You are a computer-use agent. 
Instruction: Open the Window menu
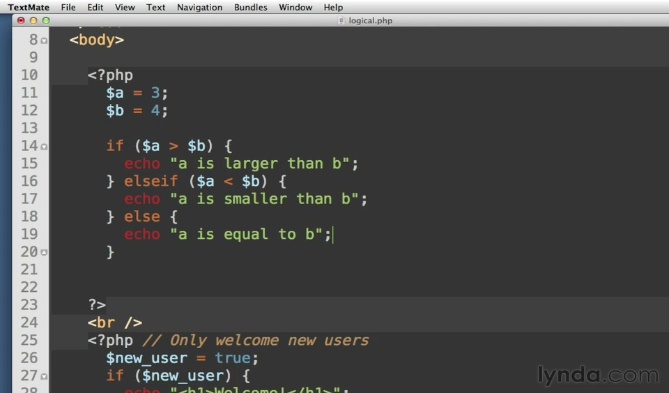click(x=295, y=7)
